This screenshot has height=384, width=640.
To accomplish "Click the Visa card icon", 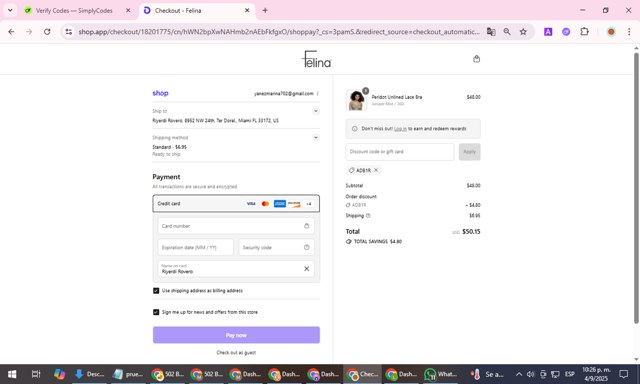I will [251, 204].
